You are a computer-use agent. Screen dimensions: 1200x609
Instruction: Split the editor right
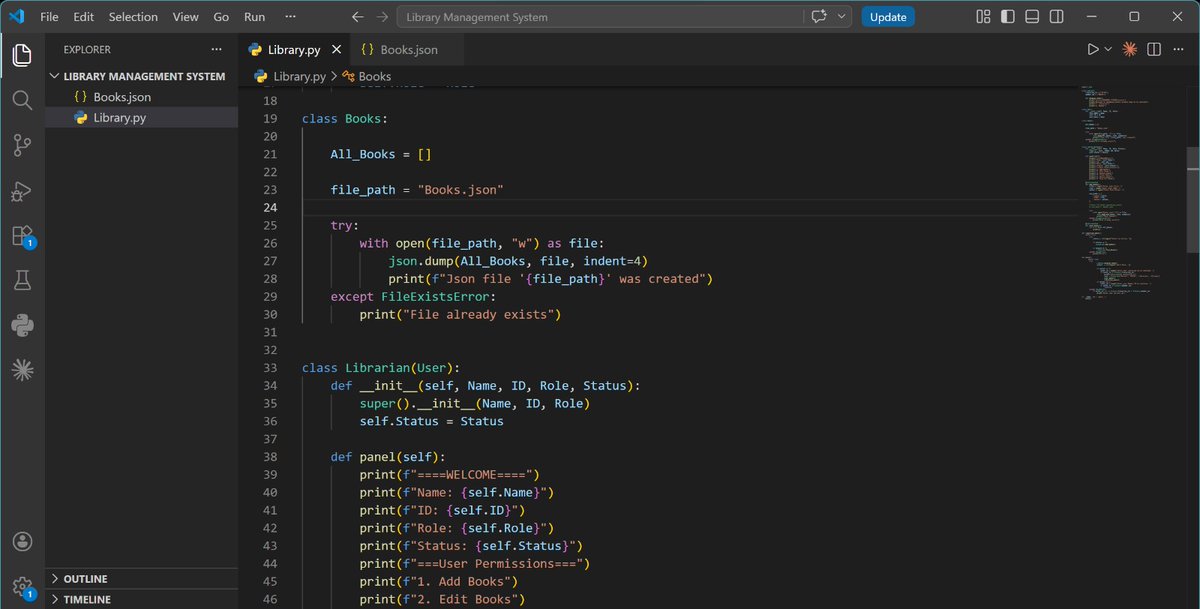1154,49
